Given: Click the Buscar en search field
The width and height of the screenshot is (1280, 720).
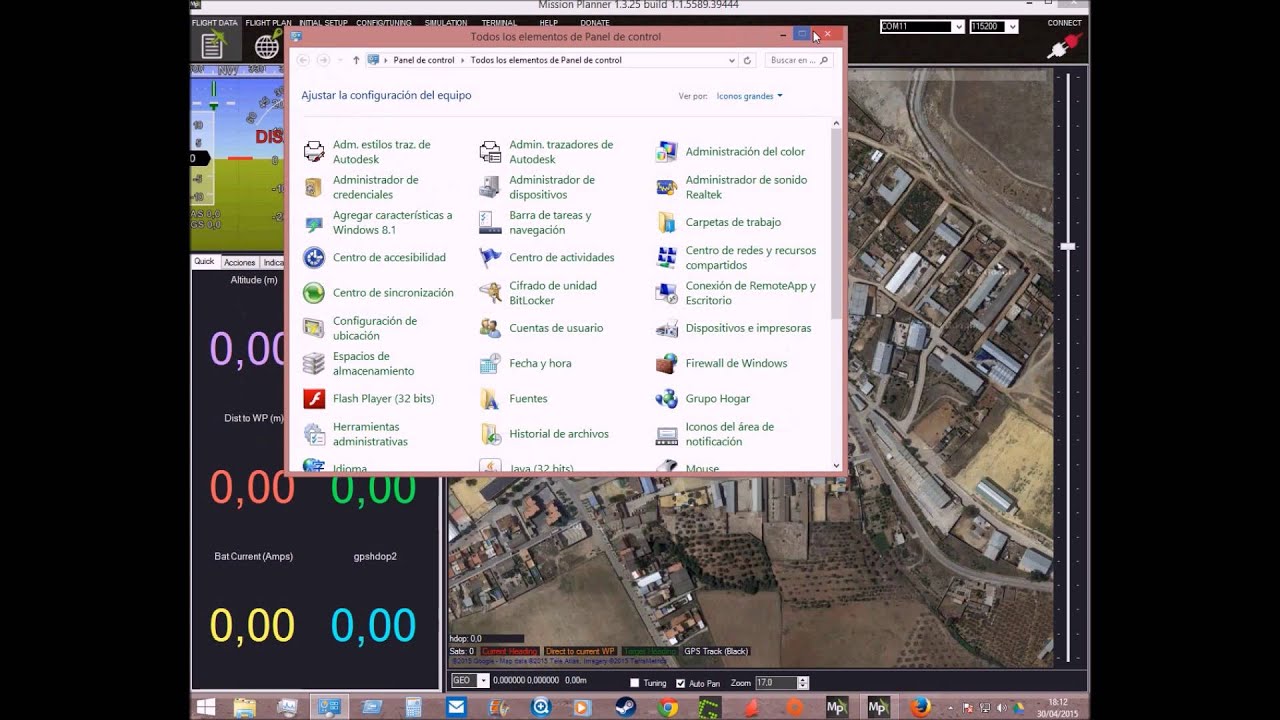Looking at the screenshot, I should [799, 60].
